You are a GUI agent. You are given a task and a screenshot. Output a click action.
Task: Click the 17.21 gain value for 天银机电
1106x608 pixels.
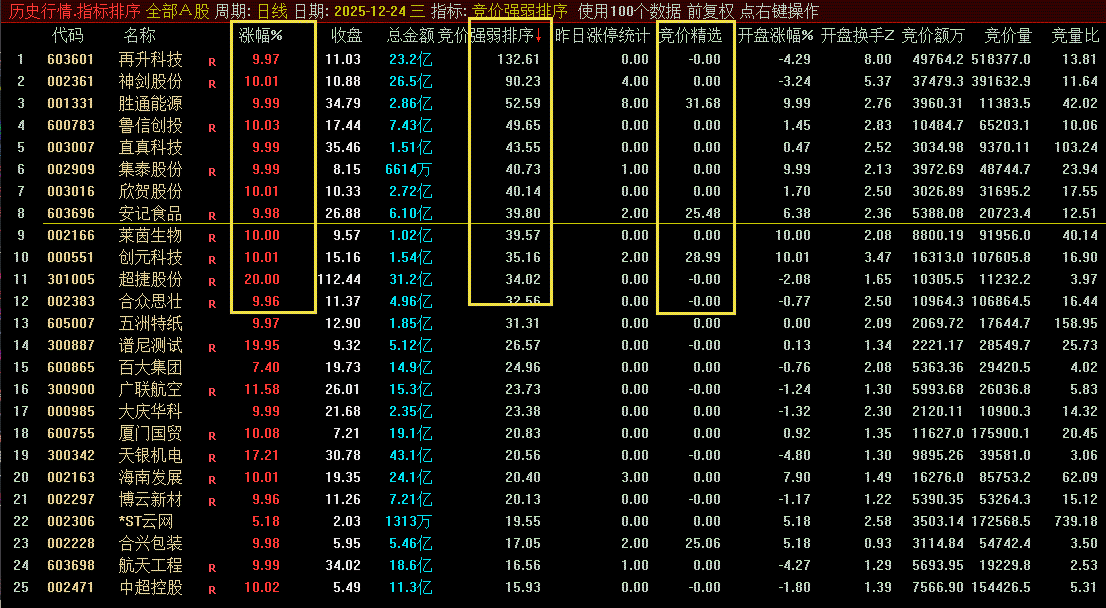(262, 455)
